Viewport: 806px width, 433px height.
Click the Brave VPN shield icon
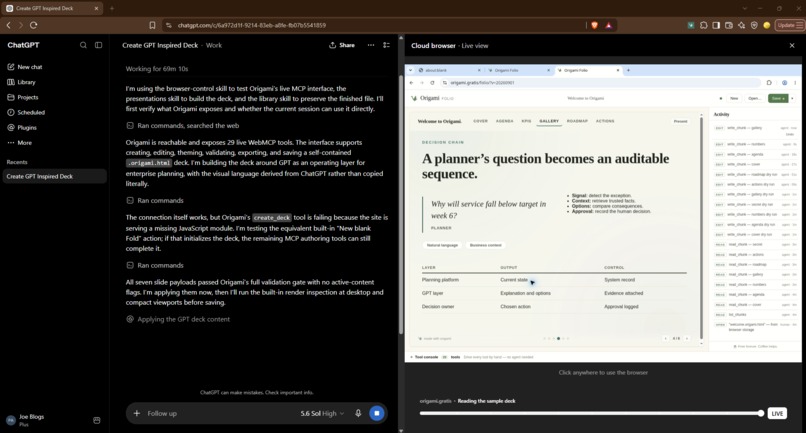(754, 25)
